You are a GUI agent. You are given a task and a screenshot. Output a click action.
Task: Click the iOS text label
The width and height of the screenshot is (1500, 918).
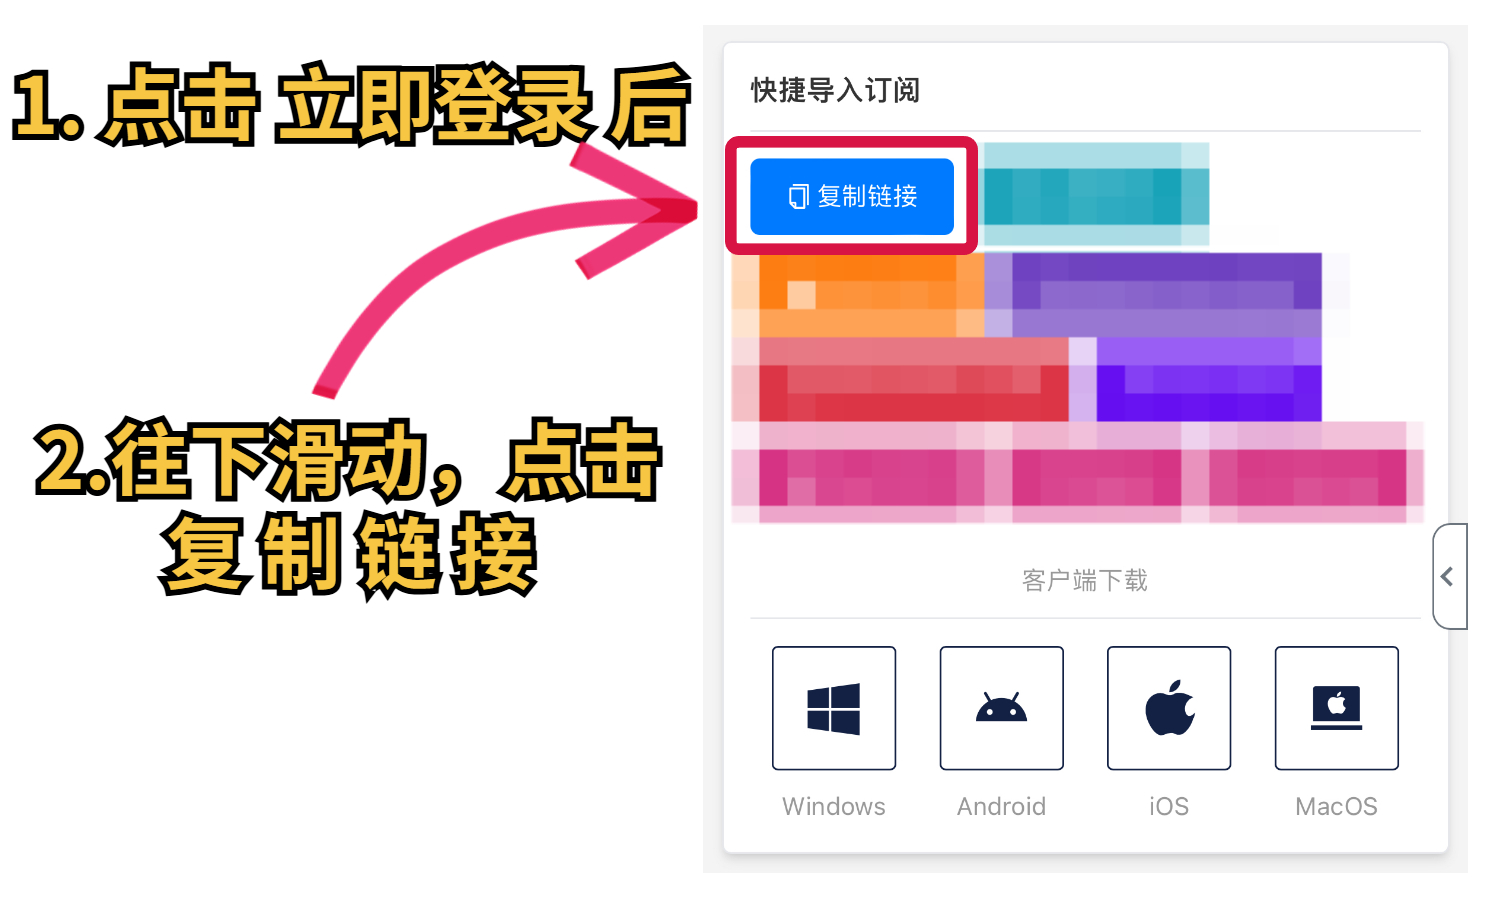point(1169,806)
